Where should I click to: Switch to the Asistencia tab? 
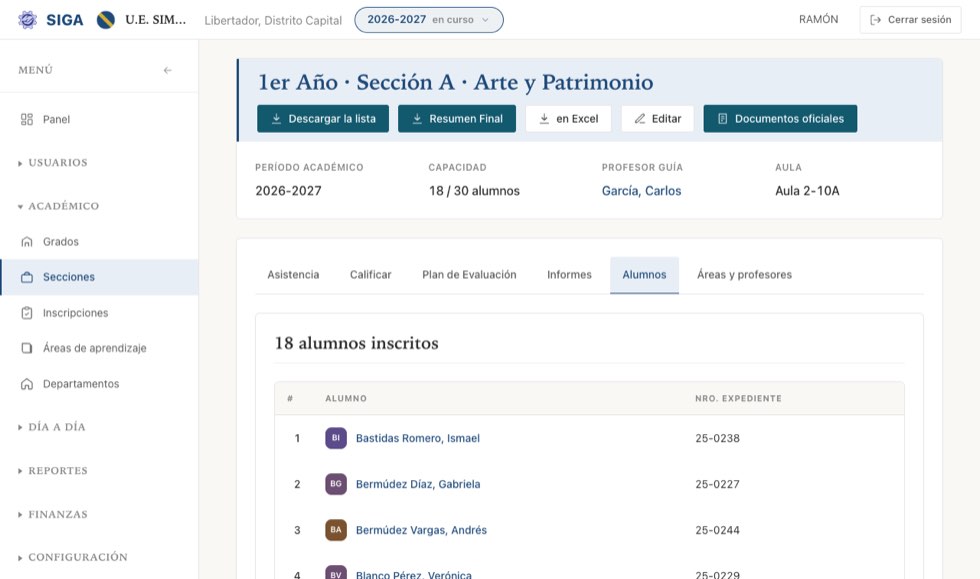pyautogui.click(x=293, y=274)
